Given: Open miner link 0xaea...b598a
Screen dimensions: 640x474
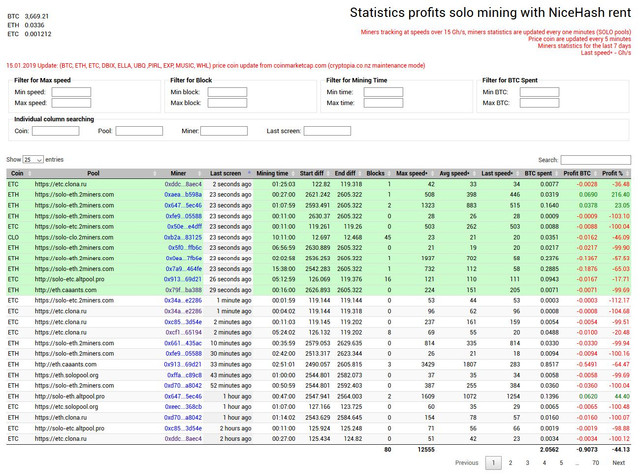Looking at the screenshot, I should (x=183, y=195).
